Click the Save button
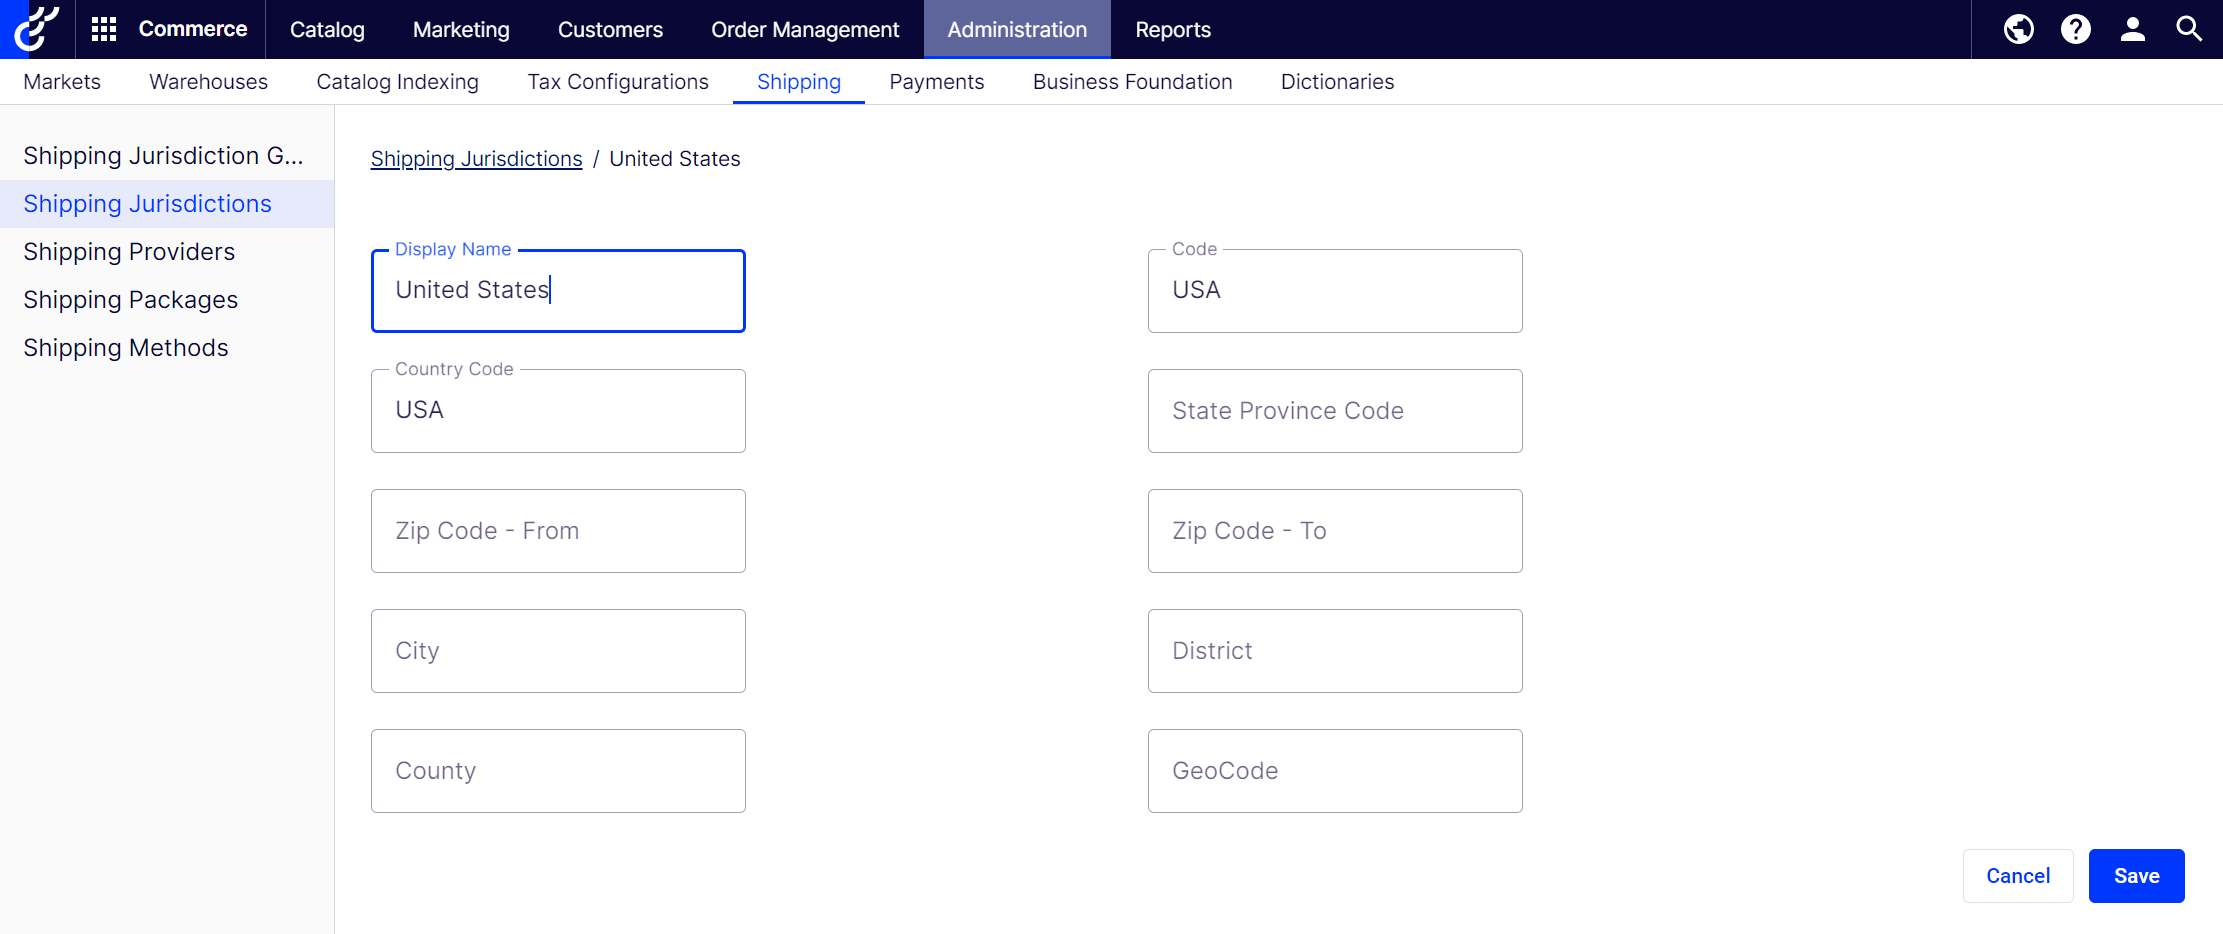Viewport: 2223px width, 934px height. (2136, 876)
